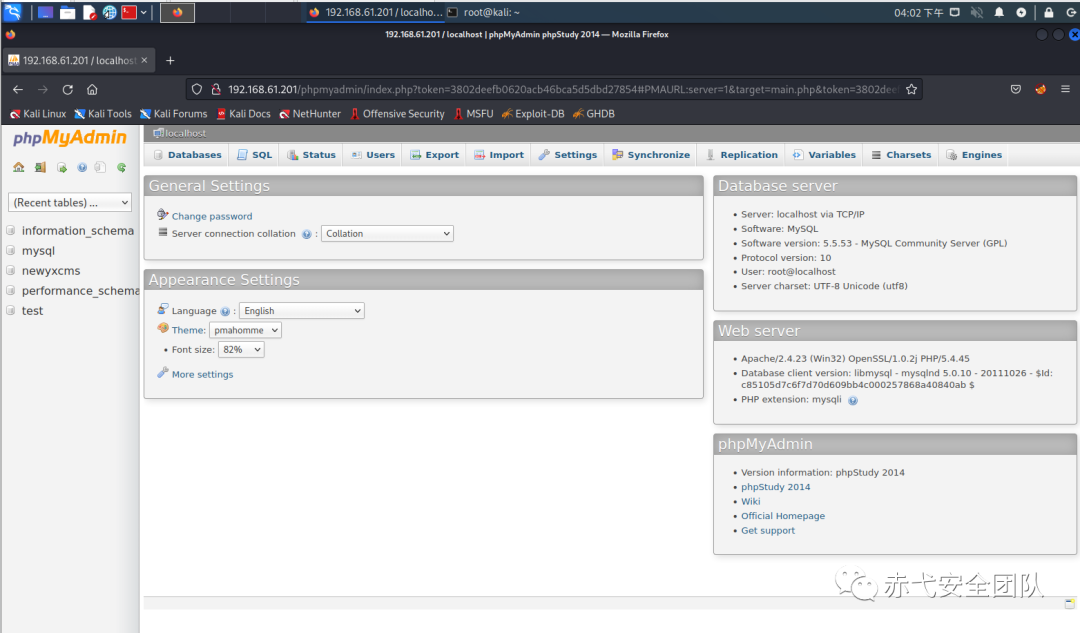Viewport: 1080px width, 633px height.
Task: Select newyxcms database in sidebar
Action: pos(51,271)
